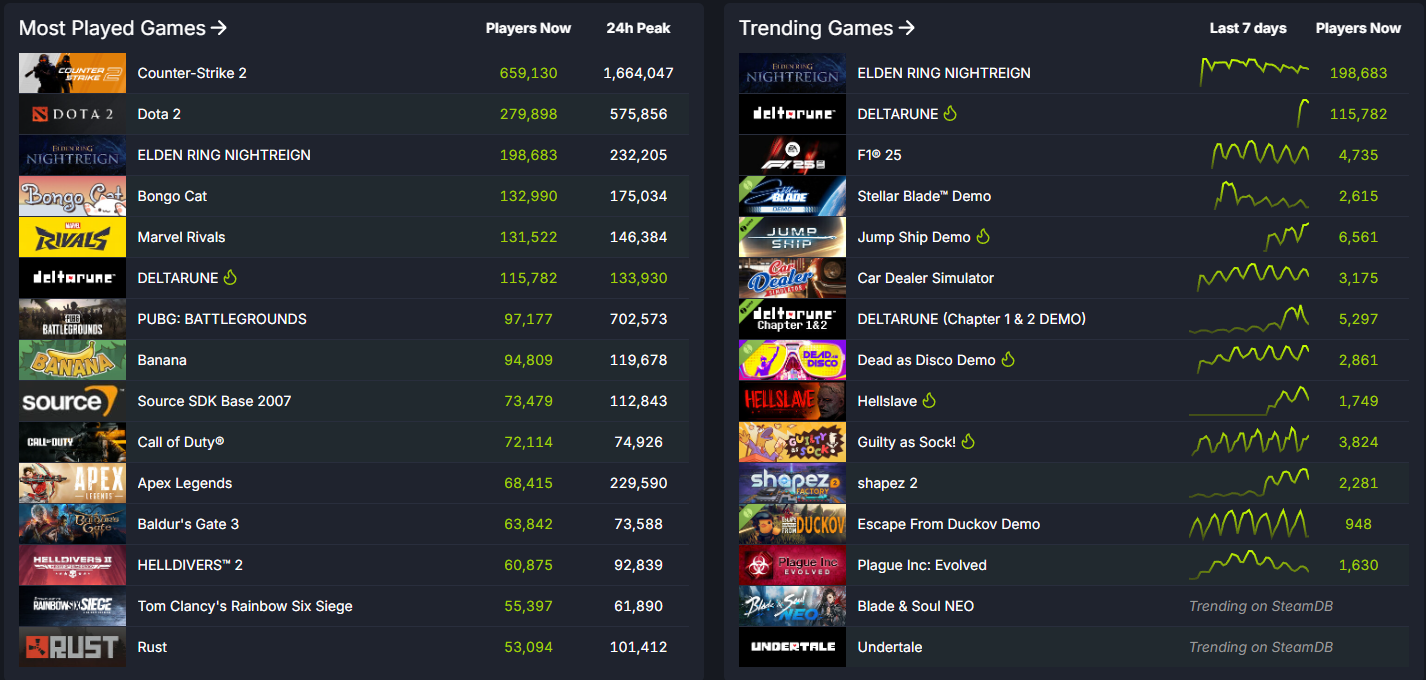Open the Counter-Strike 2 title link
The image size is (1426, 680).
pyautogui.click(x=192, y=73)
